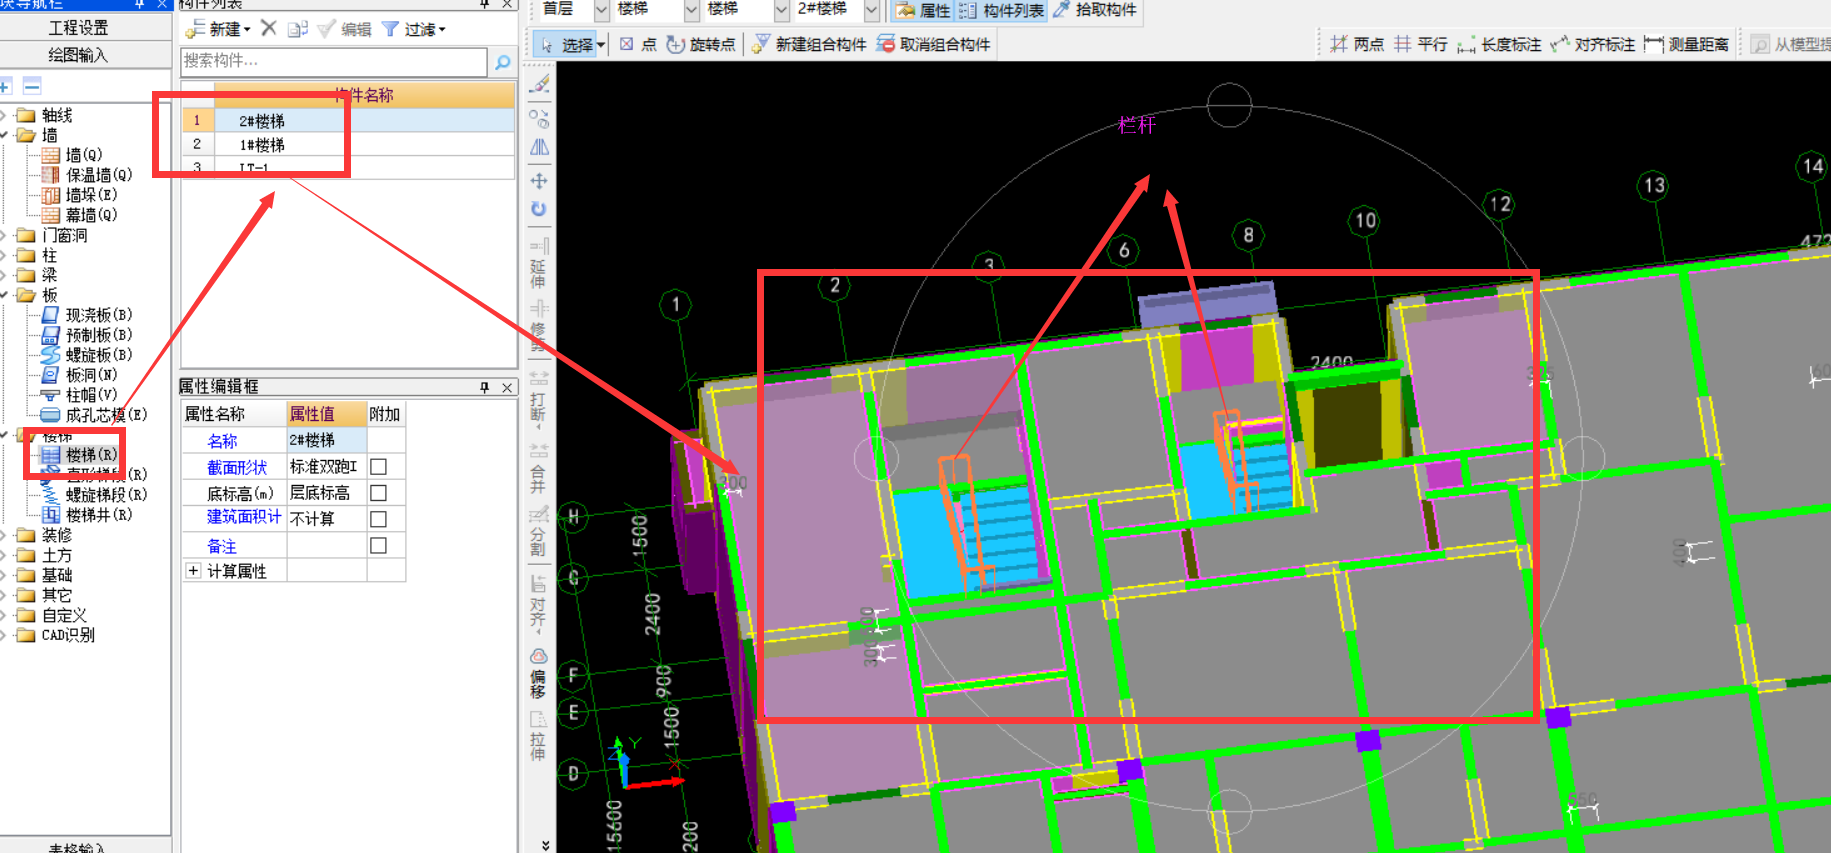1831x853 pixels.
Task: Select 成孔芯模(E) tree item
Action: [94, 415]
